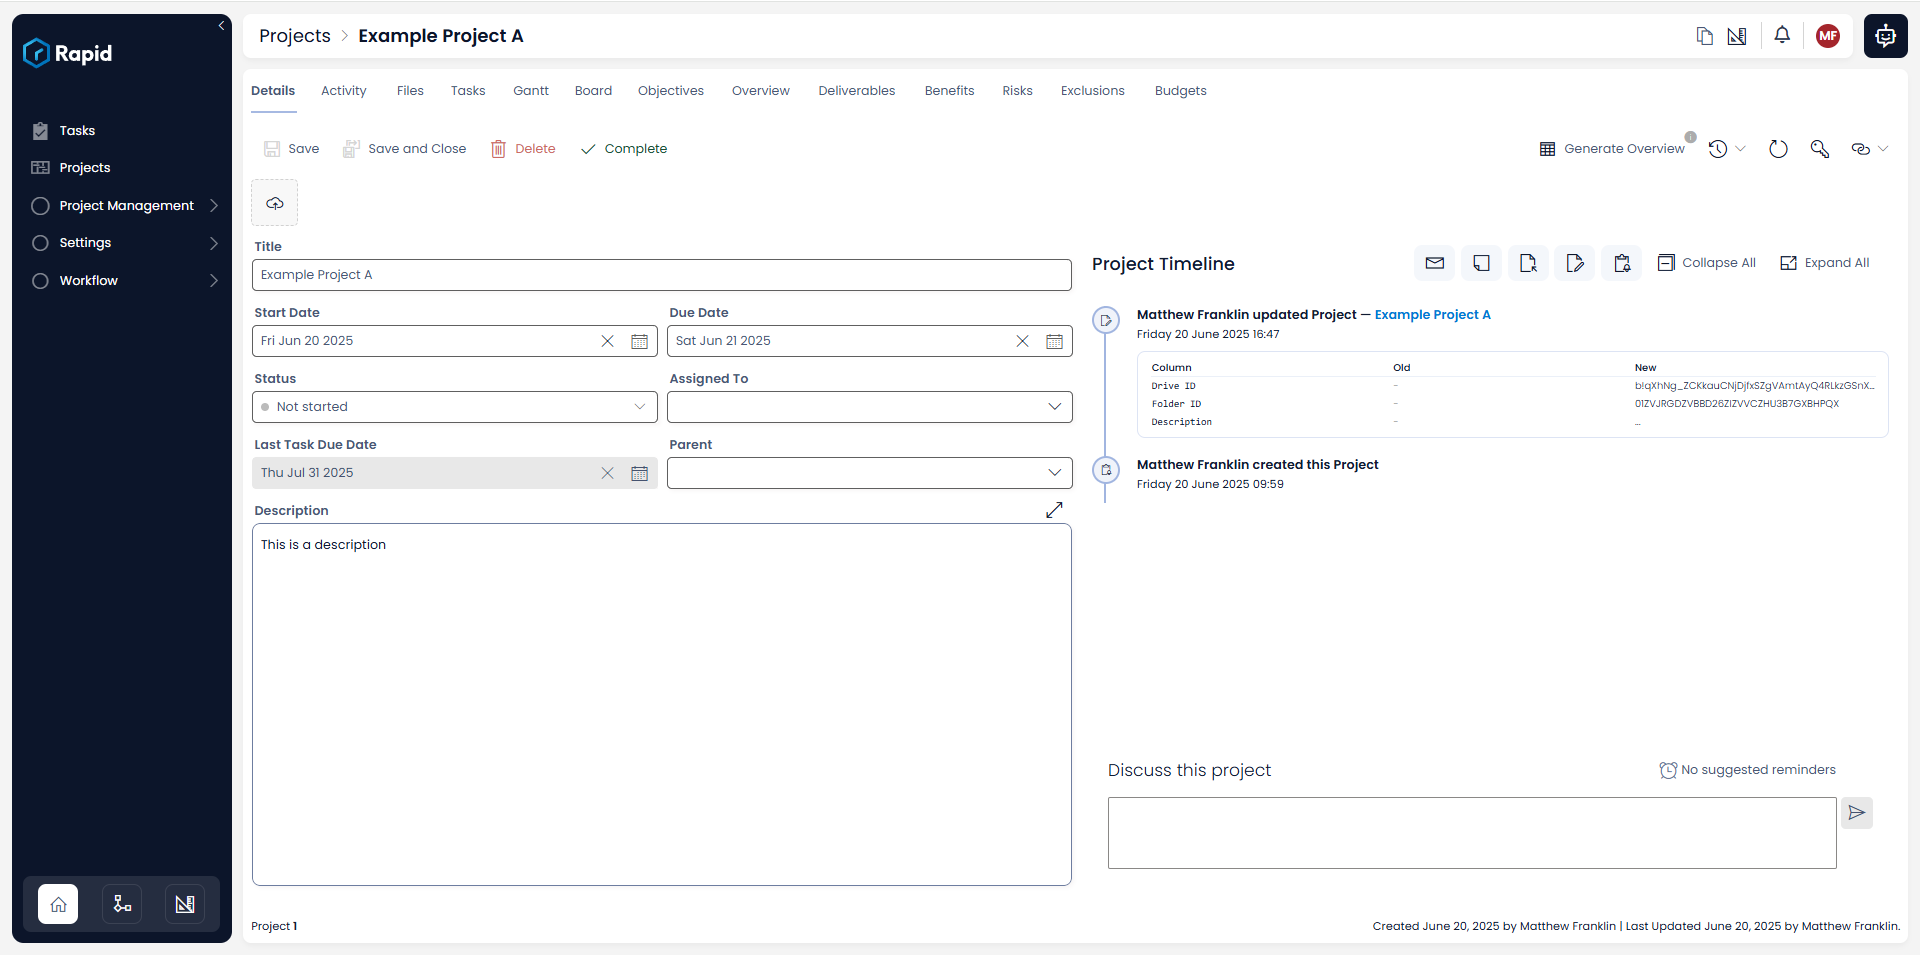
Task: Click Save and Close
Action: pos(404,149)
